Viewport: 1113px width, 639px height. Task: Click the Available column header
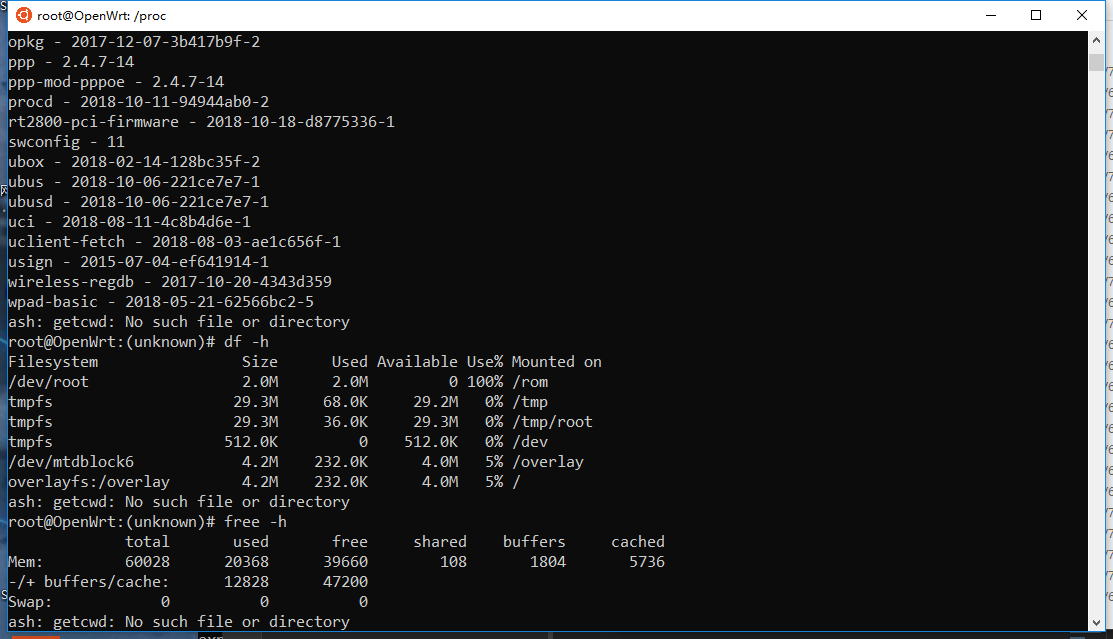coord(417,361)
